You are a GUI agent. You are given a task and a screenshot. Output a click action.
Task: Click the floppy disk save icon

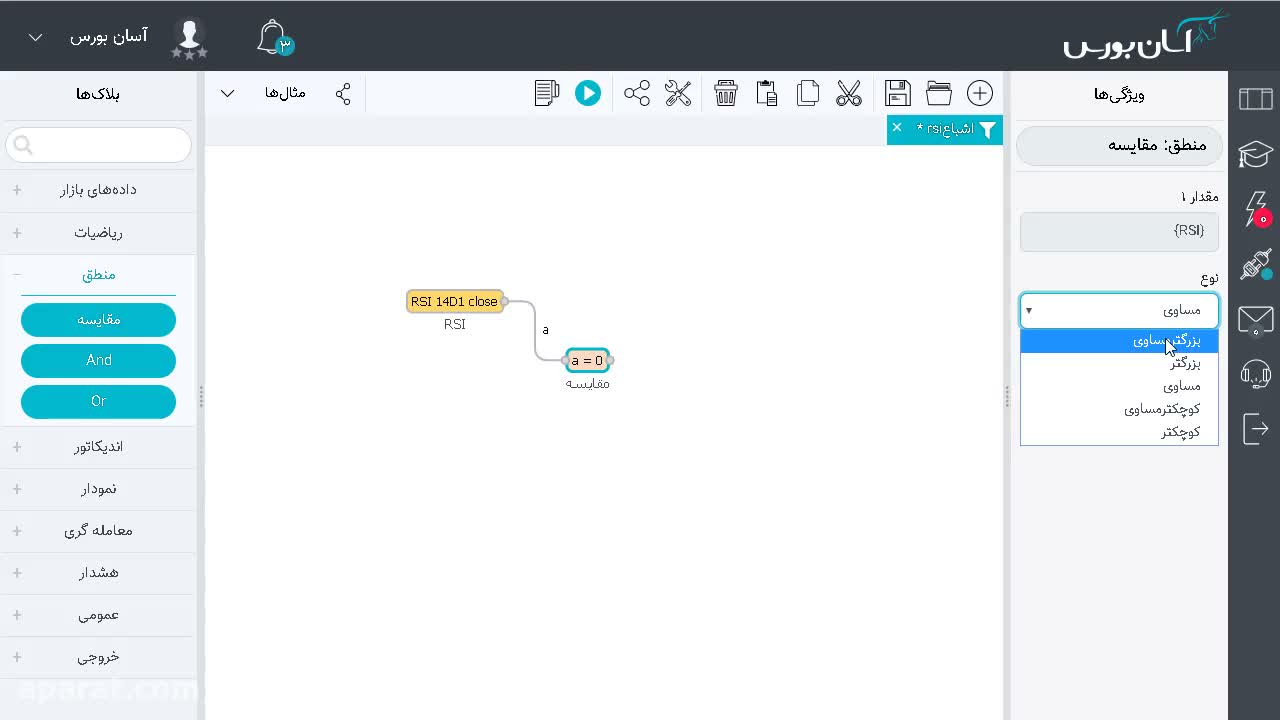[898, 93]
